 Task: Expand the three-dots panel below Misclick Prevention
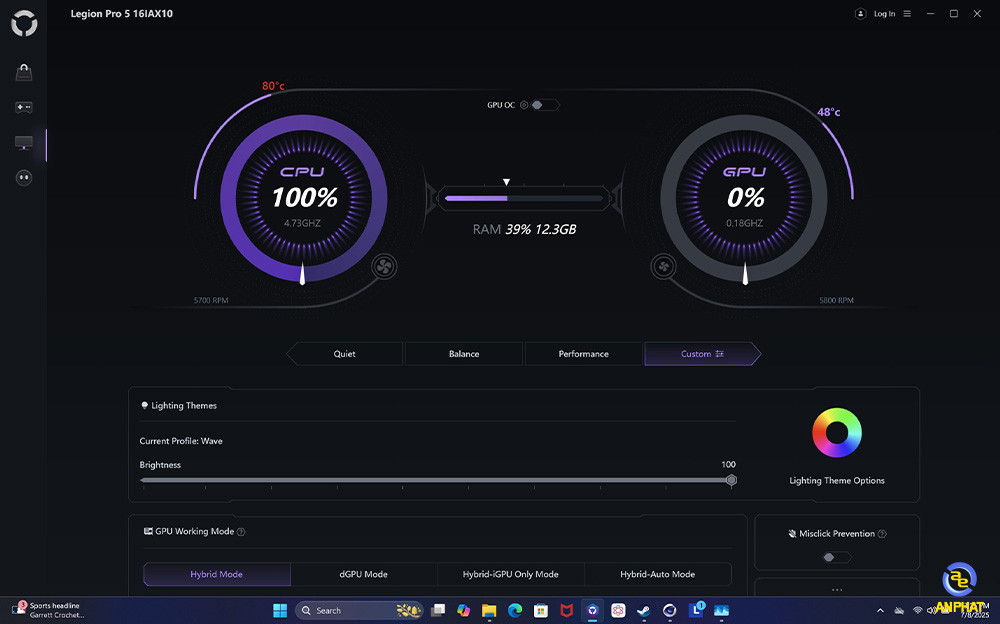[837, 590]
